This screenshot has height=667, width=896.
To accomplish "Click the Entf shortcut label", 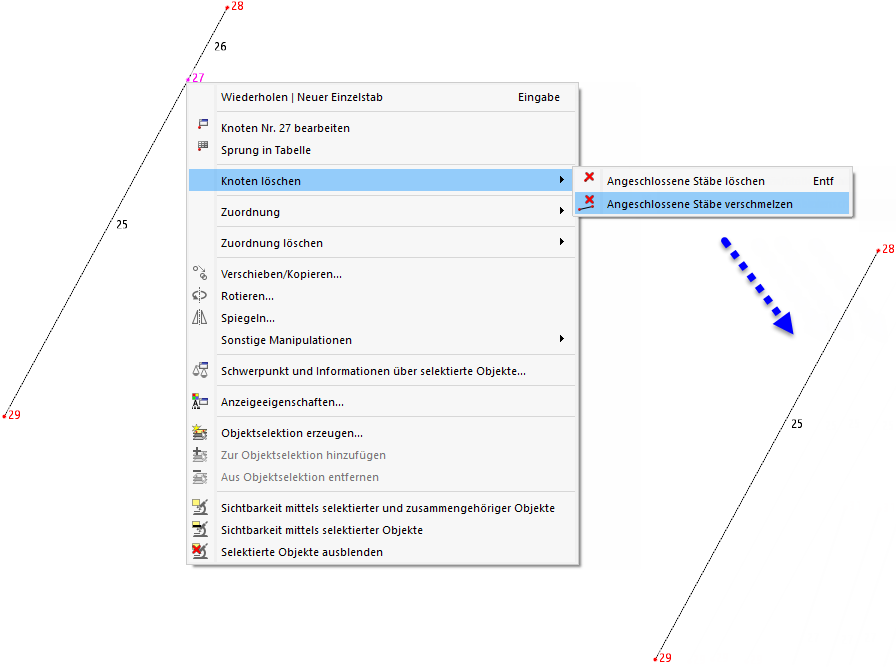I will 823,181.
